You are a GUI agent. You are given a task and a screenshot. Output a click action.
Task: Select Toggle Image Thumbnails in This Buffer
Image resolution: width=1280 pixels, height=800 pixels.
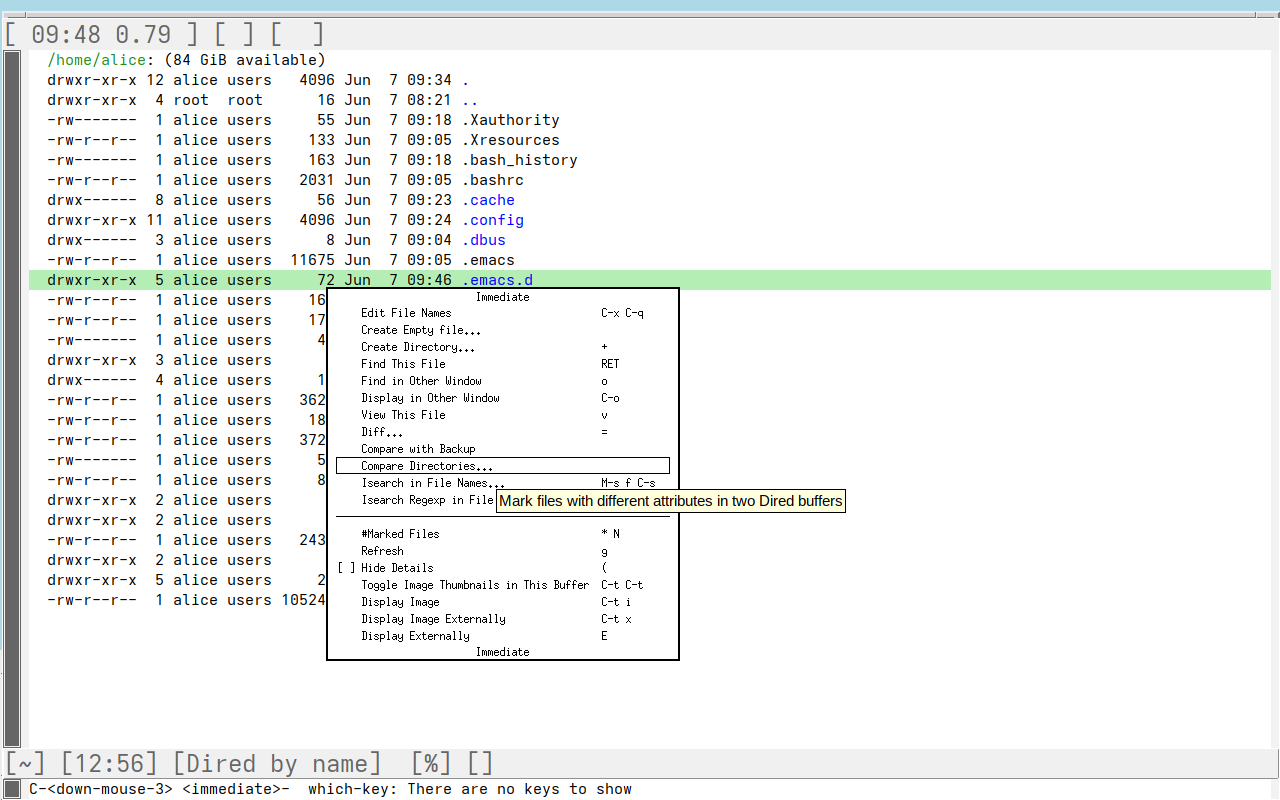tap(503, 585)
